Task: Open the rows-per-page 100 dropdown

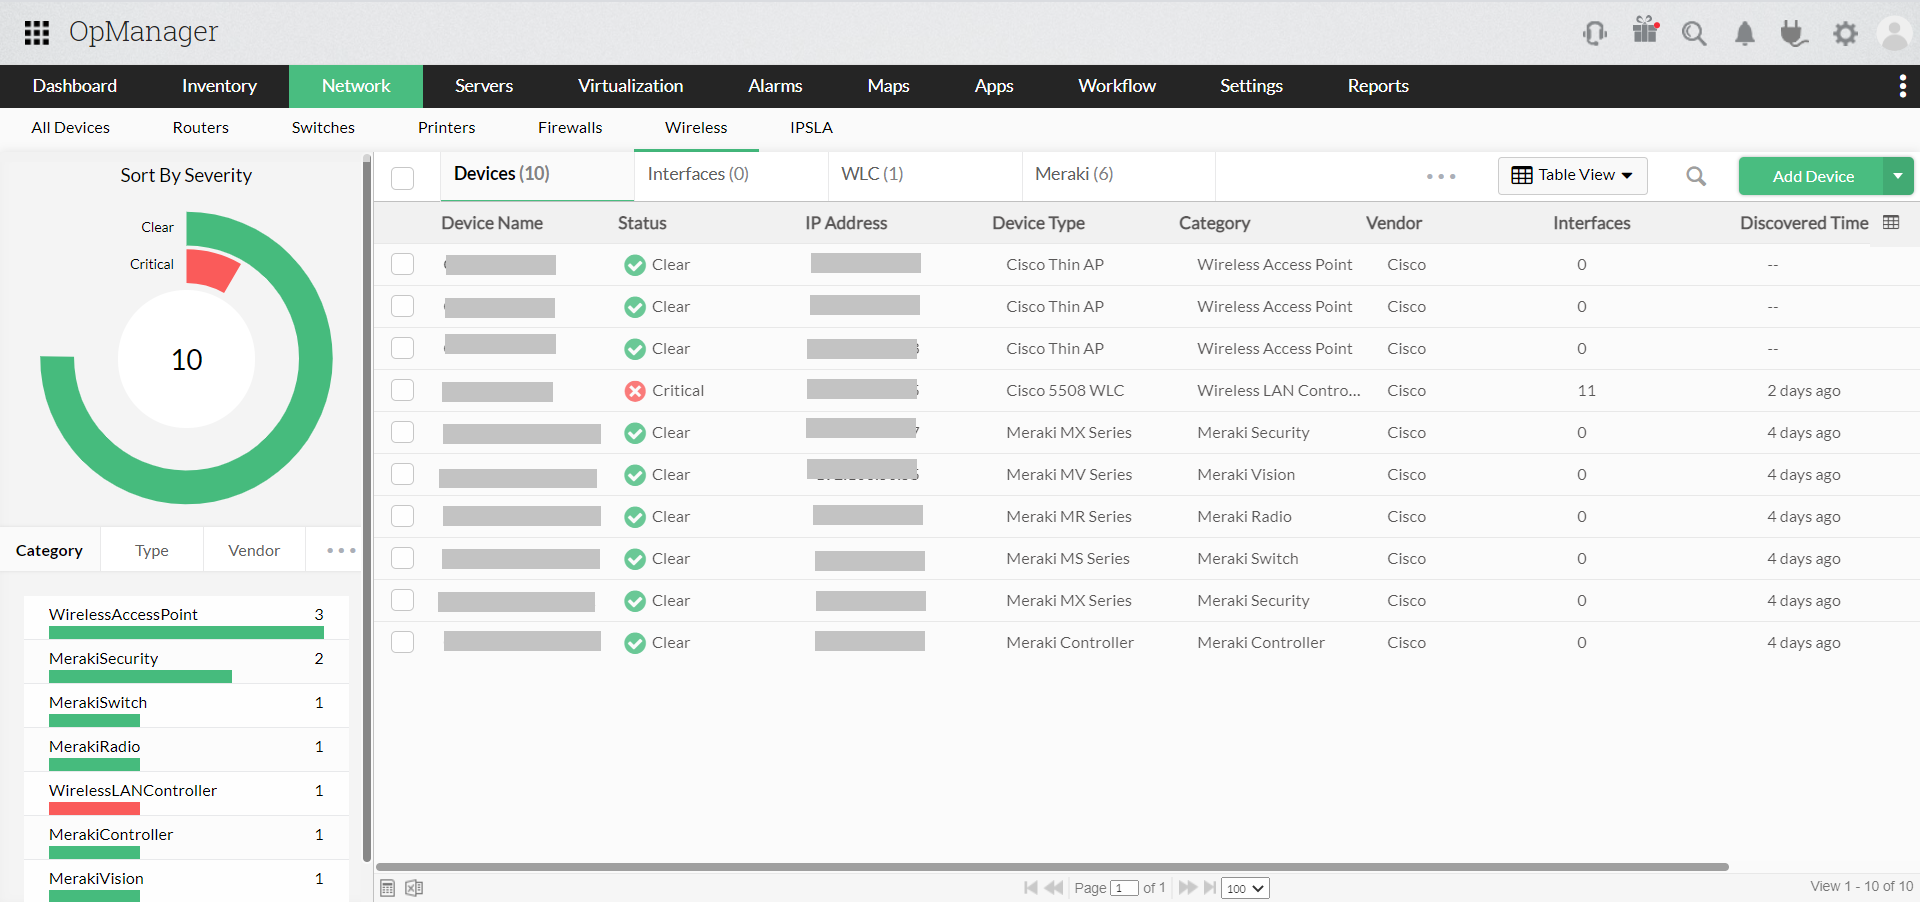Action: point(1245,888)
